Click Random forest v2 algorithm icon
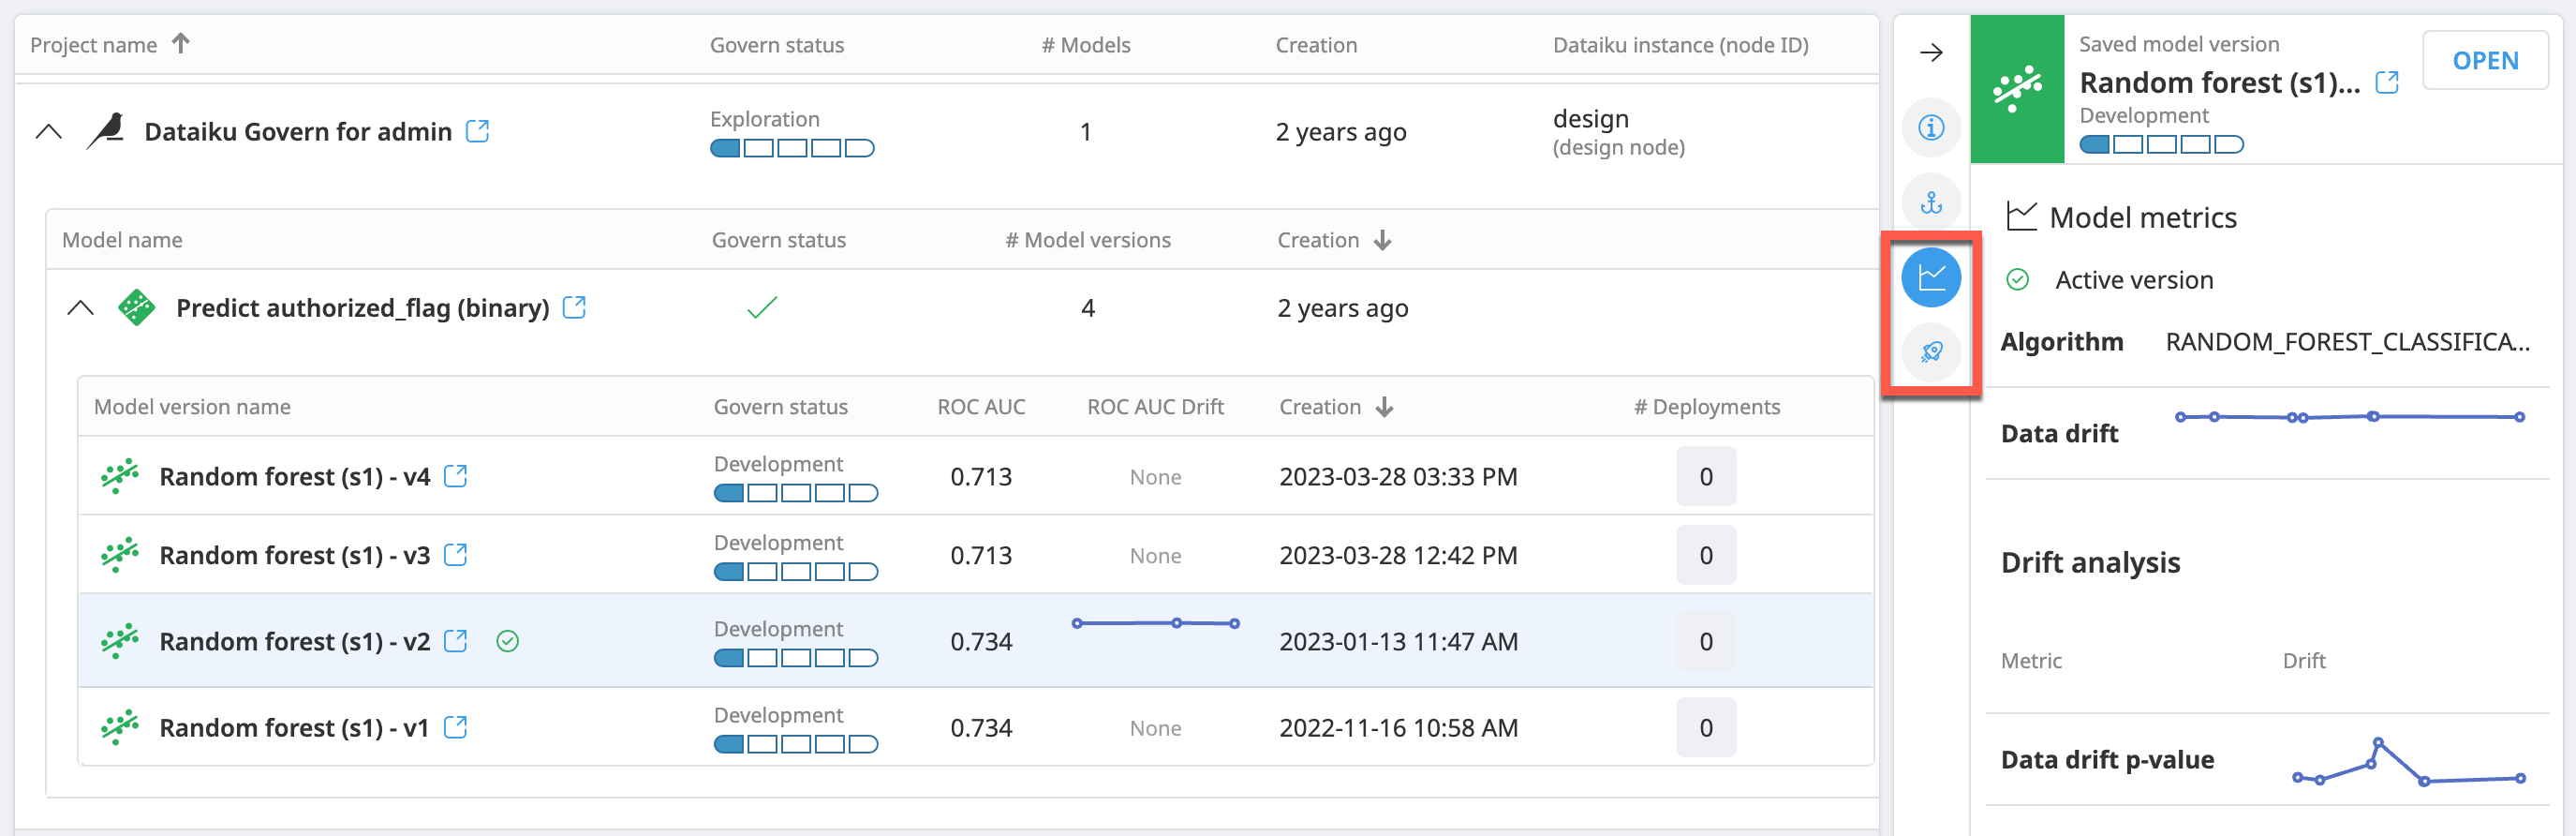This screenshot has height=836, width=2576. tap(120, 640)
